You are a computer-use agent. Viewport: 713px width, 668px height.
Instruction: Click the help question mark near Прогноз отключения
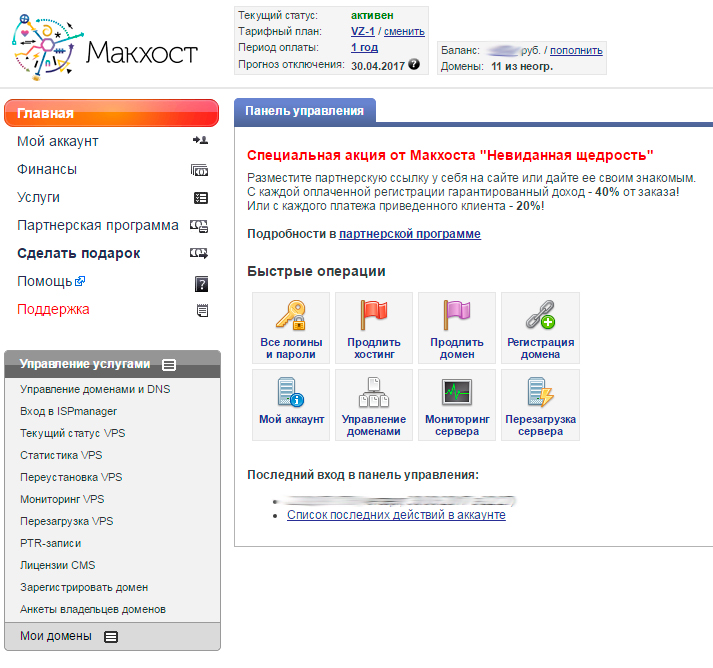[x=414, y=65]
